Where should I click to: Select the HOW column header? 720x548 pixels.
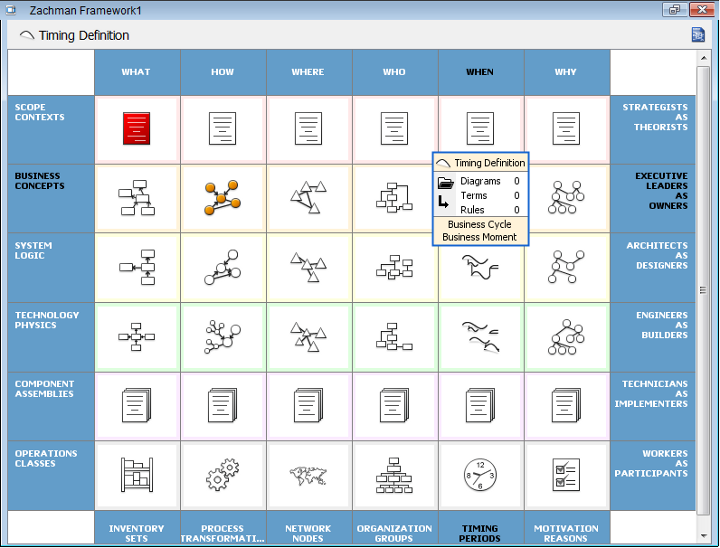tap(222, 72)
